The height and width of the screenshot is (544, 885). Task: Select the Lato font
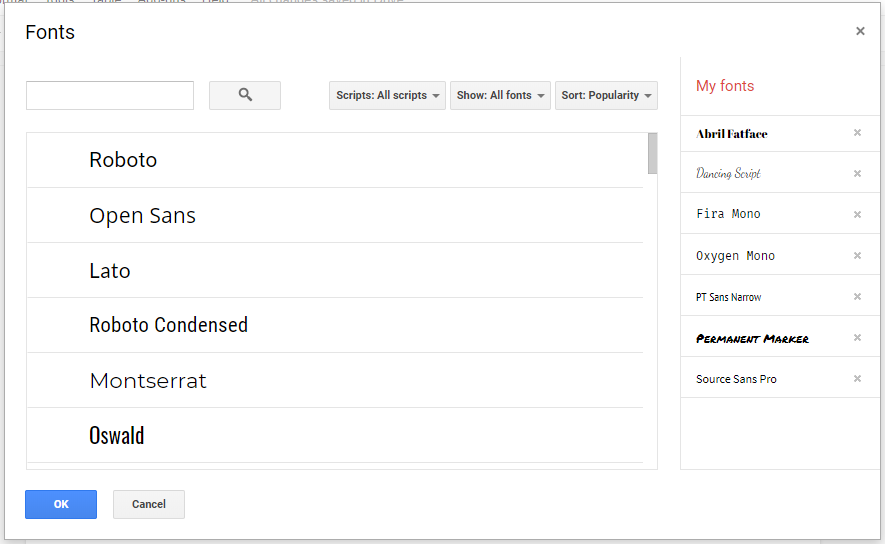tap(335, 270)
